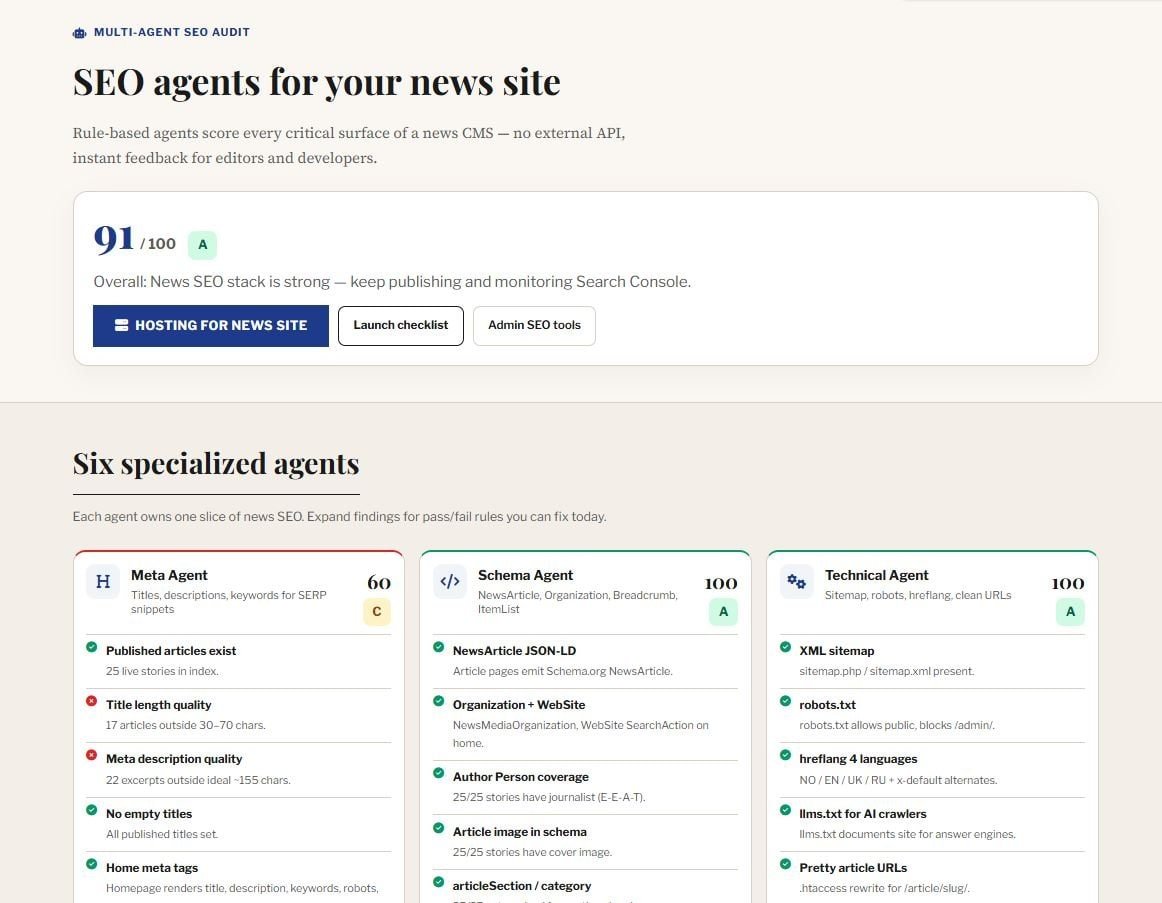This screenshot has height=903, width=1162.
Task: Click the NewsArticle JSON-LD finding
Action: pos(514,650)
